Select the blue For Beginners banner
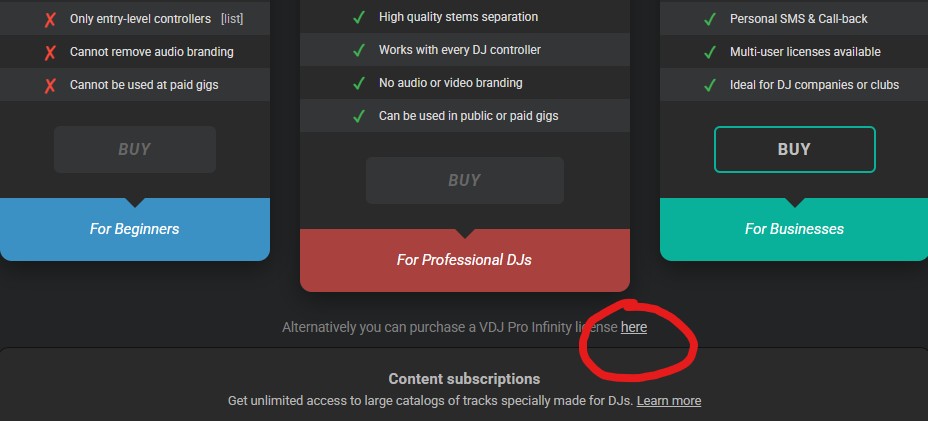Image resolution: width=928 pixels, height=421 pixels. 134,229
